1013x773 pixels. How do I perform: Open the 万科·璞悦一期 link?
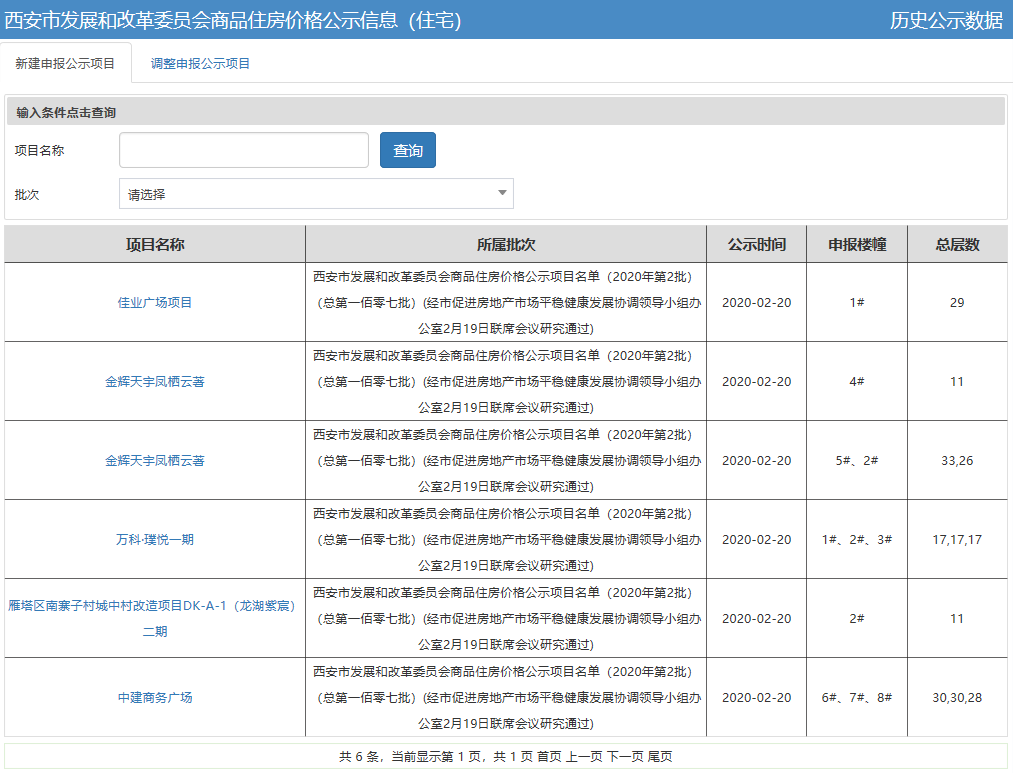pos(155,539)
